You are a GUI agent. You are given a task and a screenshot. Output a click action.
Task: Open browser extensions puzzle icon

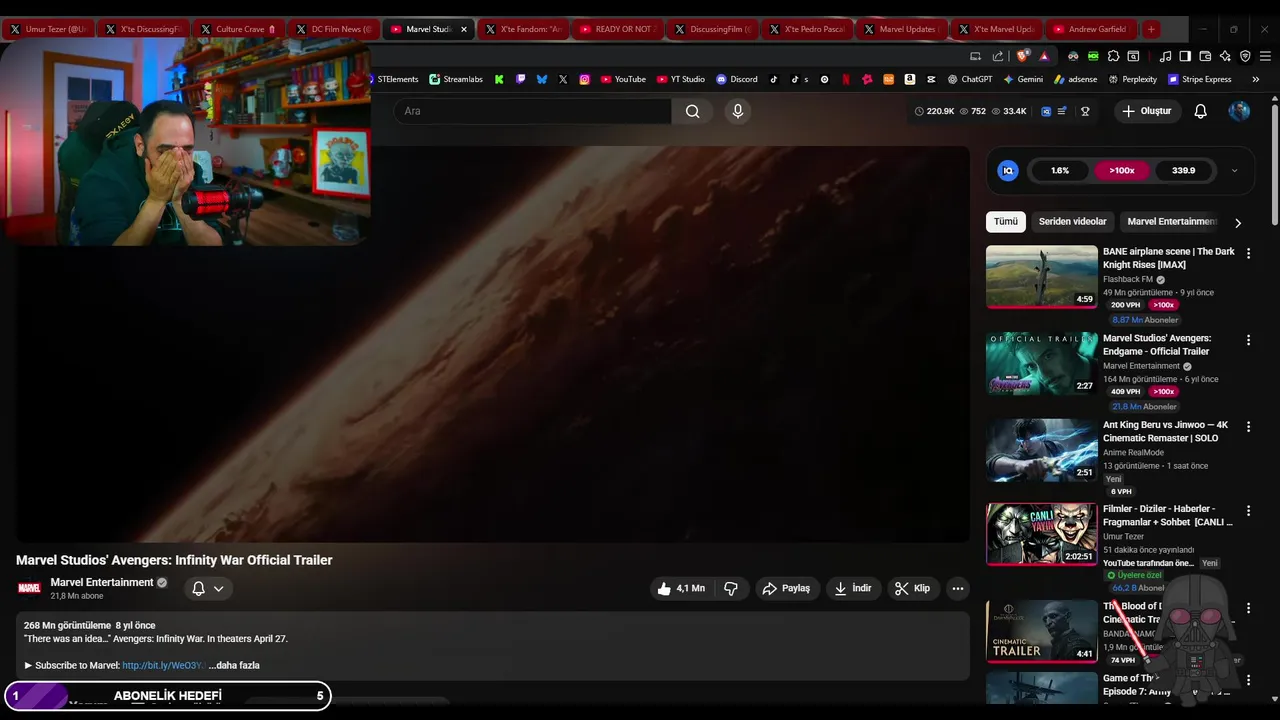point(1113,56)
